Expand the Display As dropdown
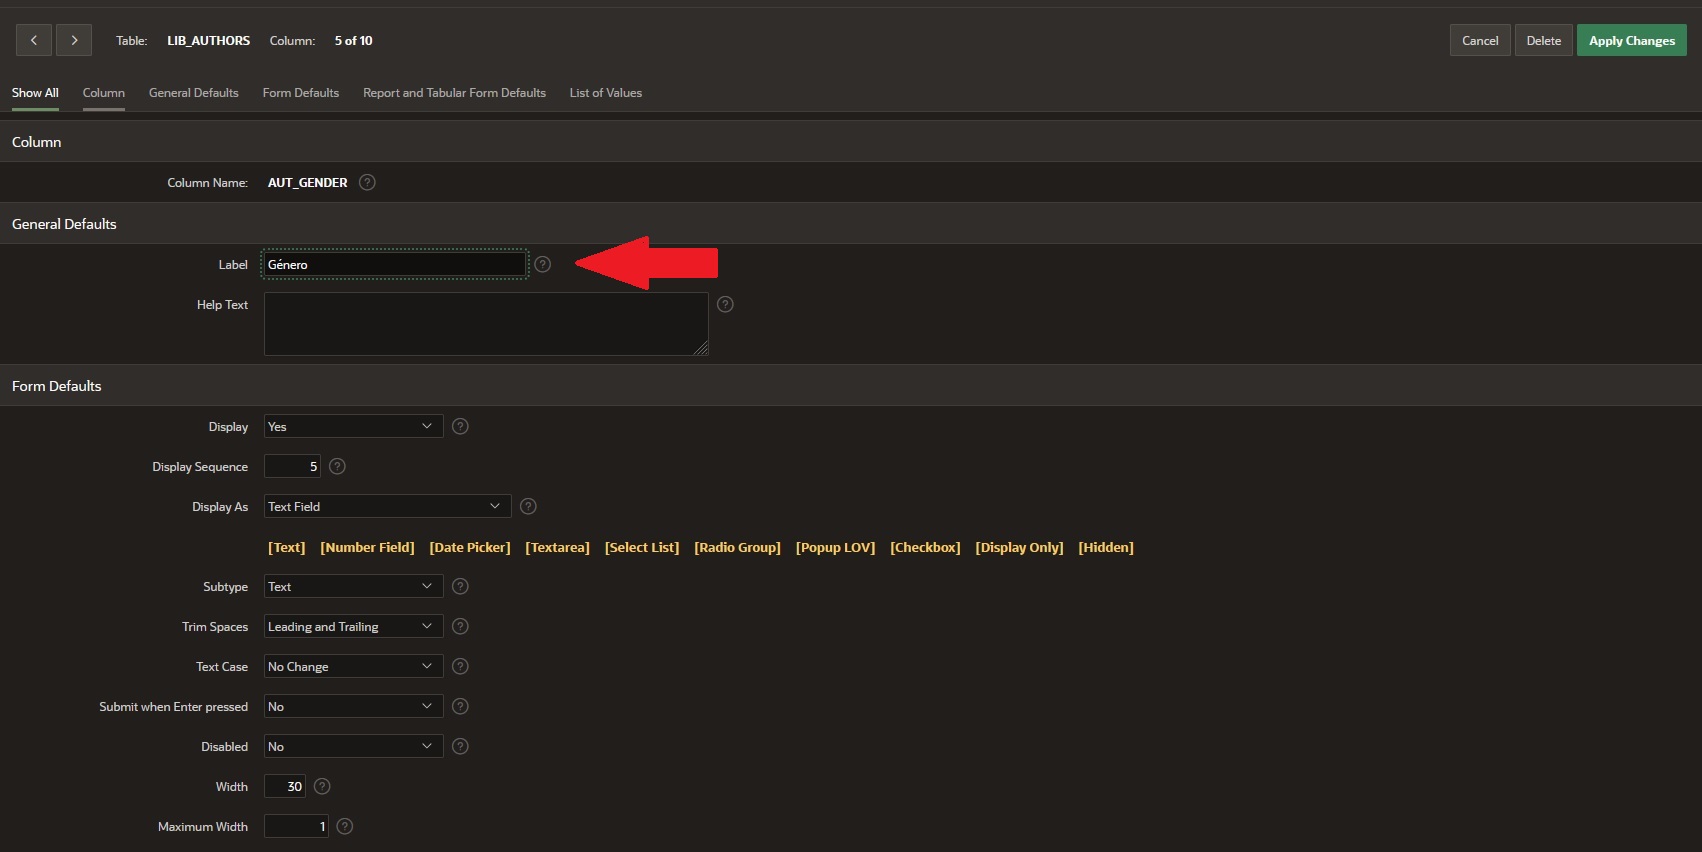Screen dimensions: 1702x852 click(387, 506)
